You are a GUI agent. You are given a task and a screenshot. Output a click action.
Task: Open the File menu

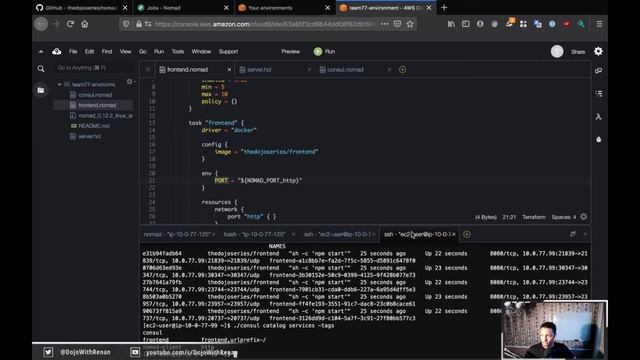[73, 51]
